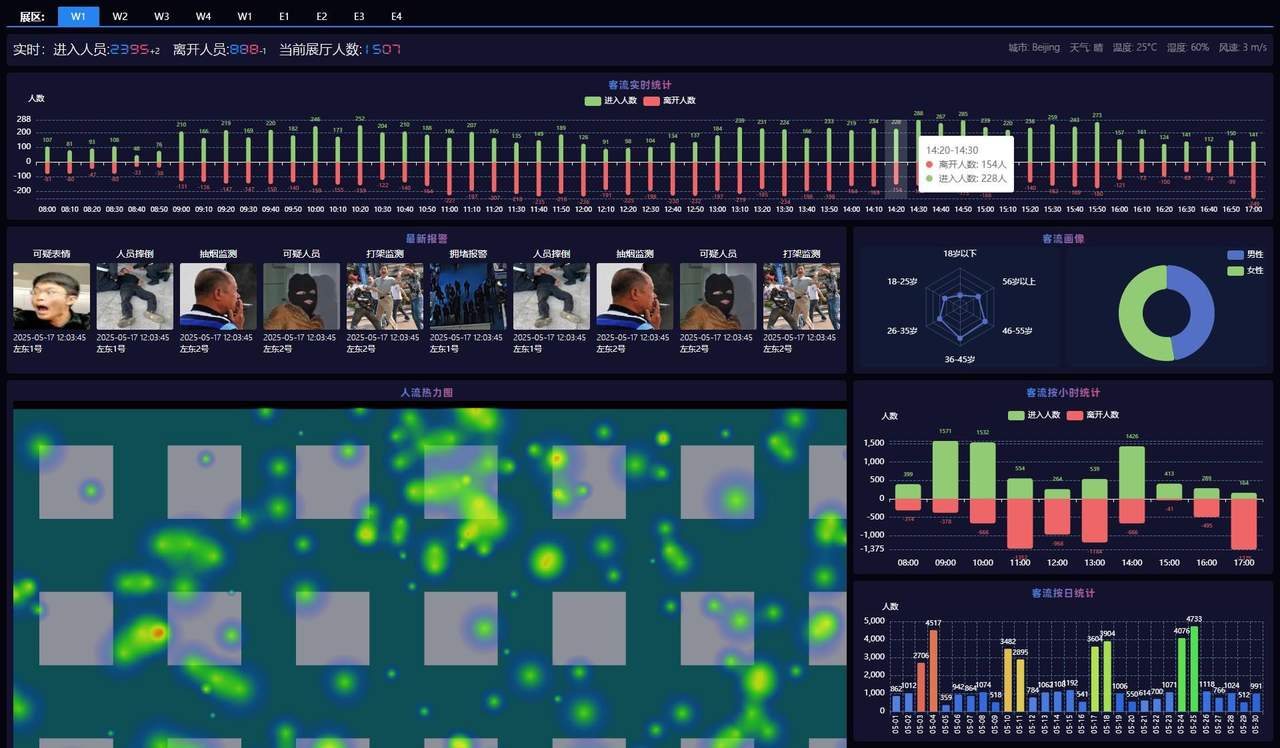The width and height of the screenshot is (1280, 748).
Task: Select the 05-04 daily bar labeled 4517
Action: [x=933, y=670]
